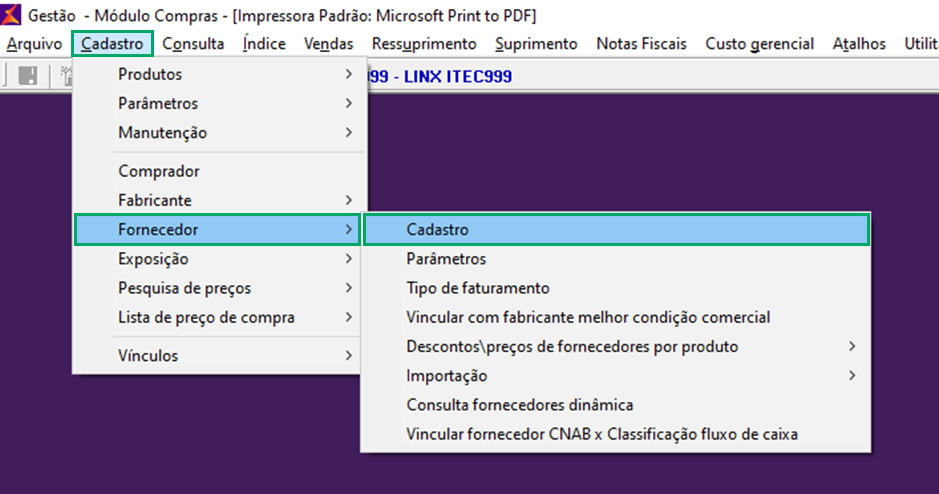Open the Custo gerencial menu
Screen dimensions: 939x494
(759, 44)
